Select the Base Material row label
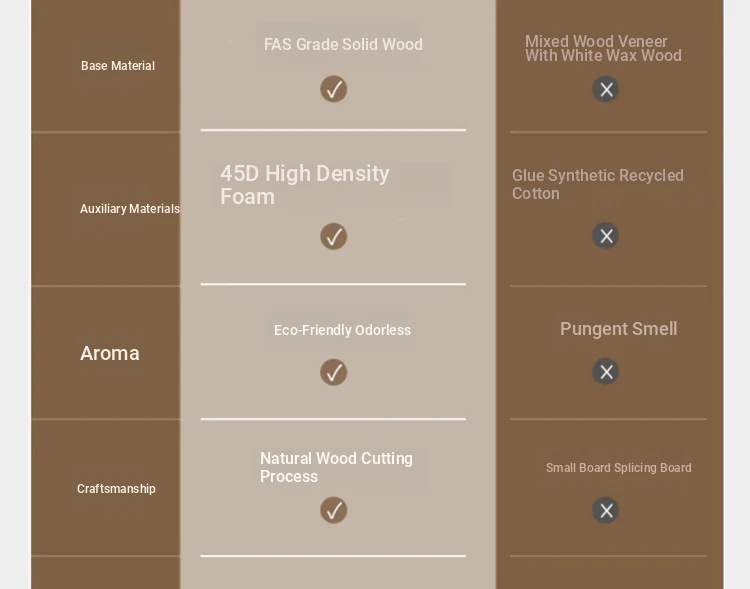The height and width of the screenshot is (589, 750). coord(118,66)
